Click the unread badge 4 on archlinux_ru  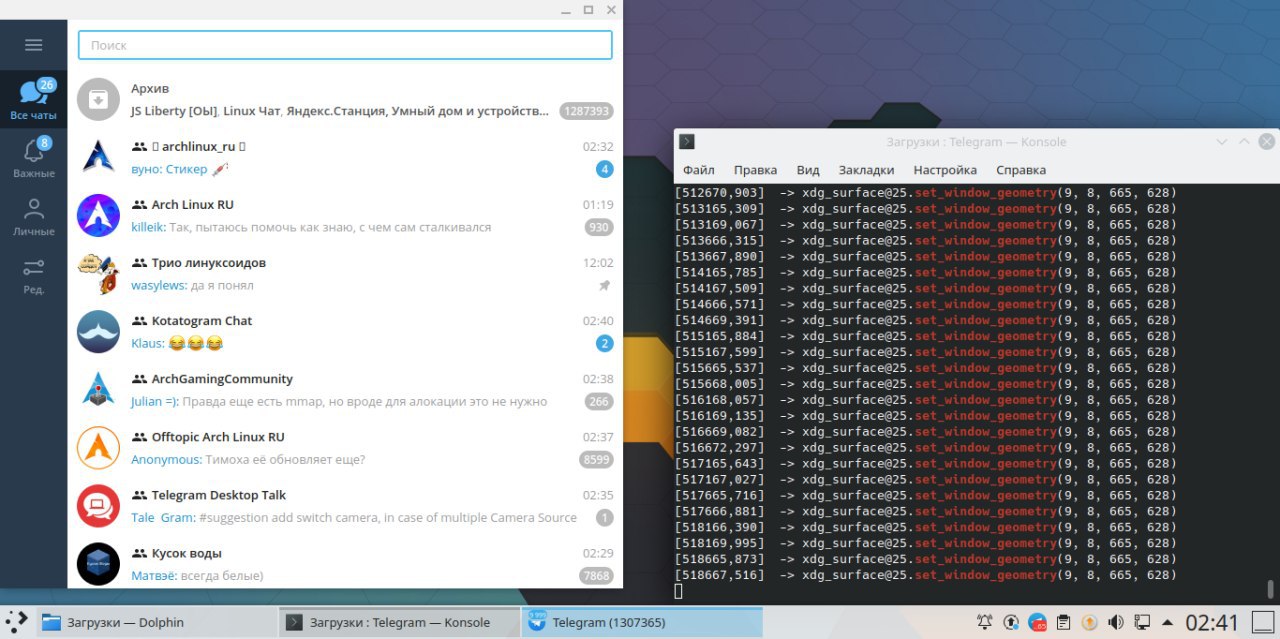[604, 169]
